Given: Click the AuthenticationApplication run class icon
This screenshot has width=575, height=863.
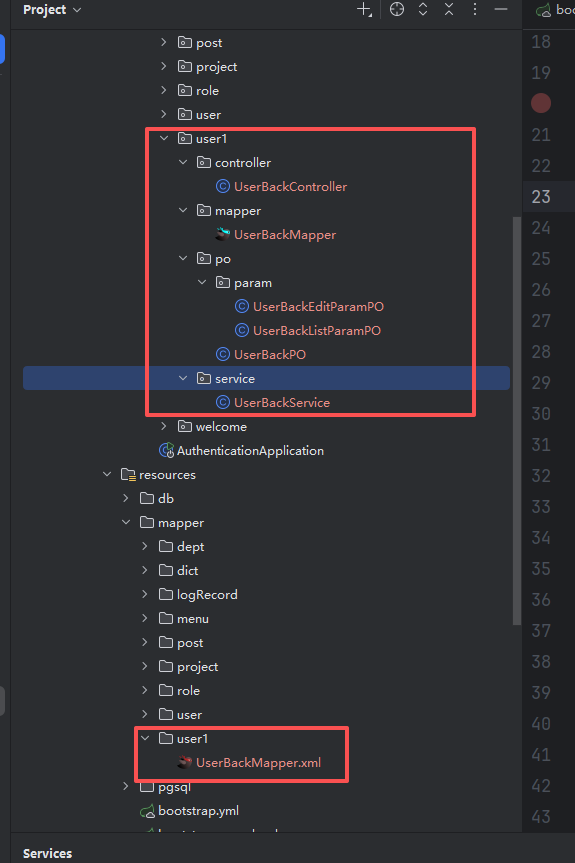Looking at the screenshot, I should 166,451.
